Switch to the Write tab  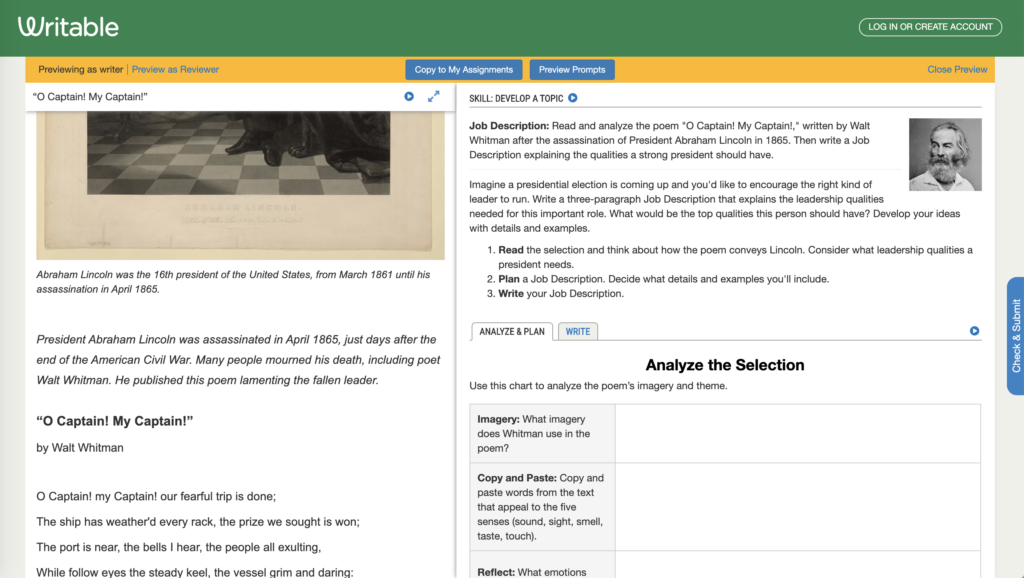pyautogui.click(x=578, y=331)
